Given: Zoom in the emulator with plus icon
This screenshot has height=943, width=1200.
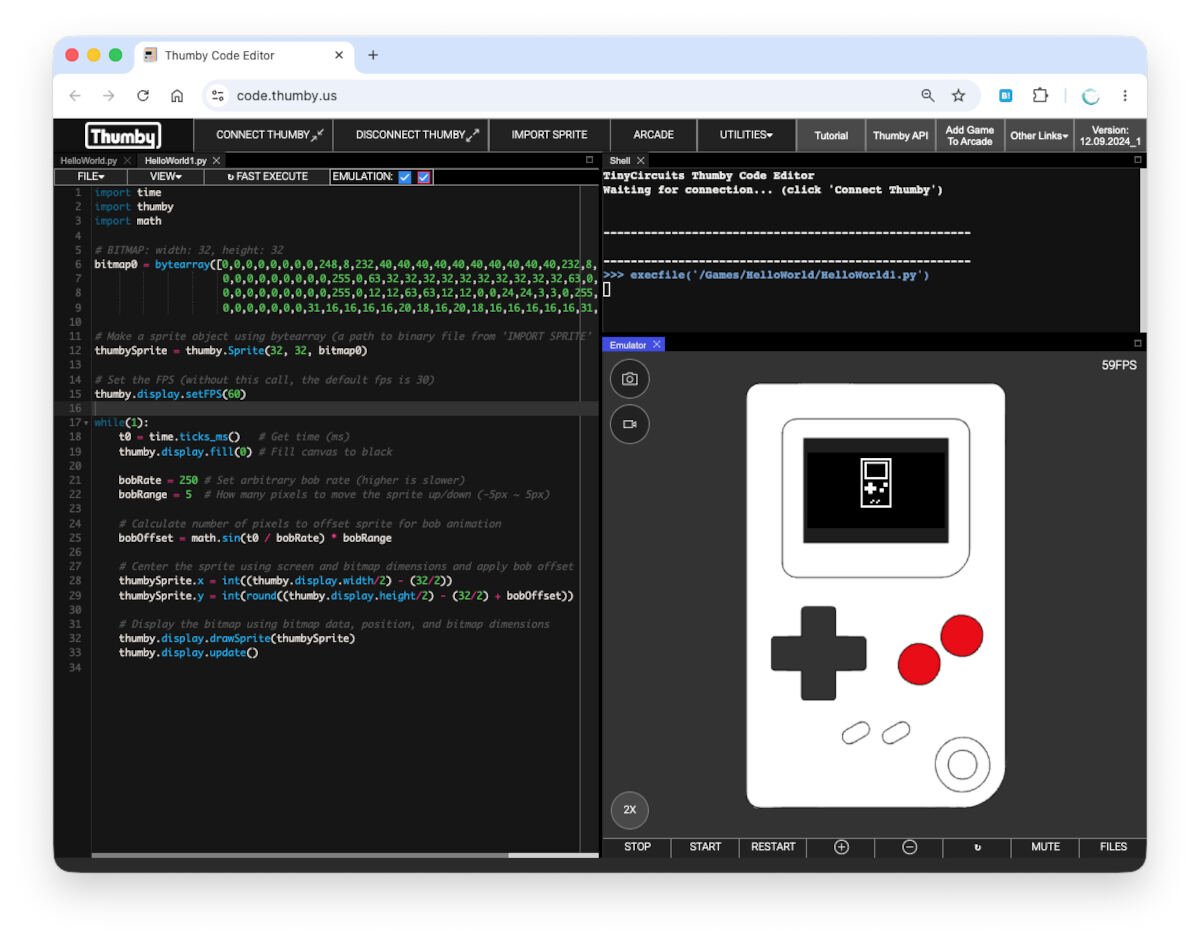Looking at the screenshot, I should coord(841,847).
